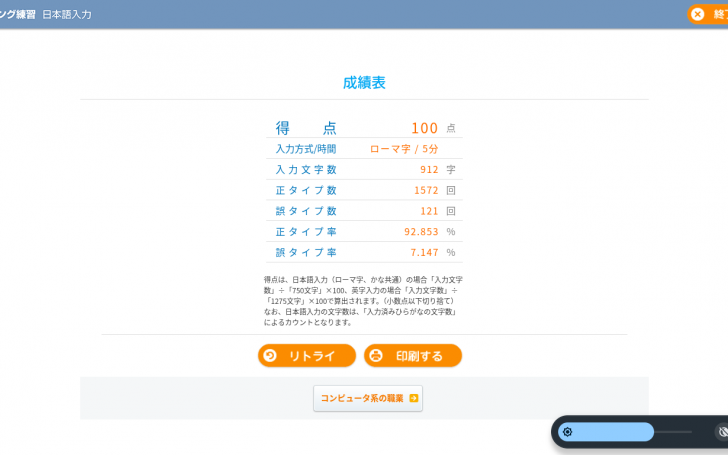The height and width of the screenshot is (455, 728).
Task: Click the 誤タイプ数 value 121
Action: click(x=429, y=211)
